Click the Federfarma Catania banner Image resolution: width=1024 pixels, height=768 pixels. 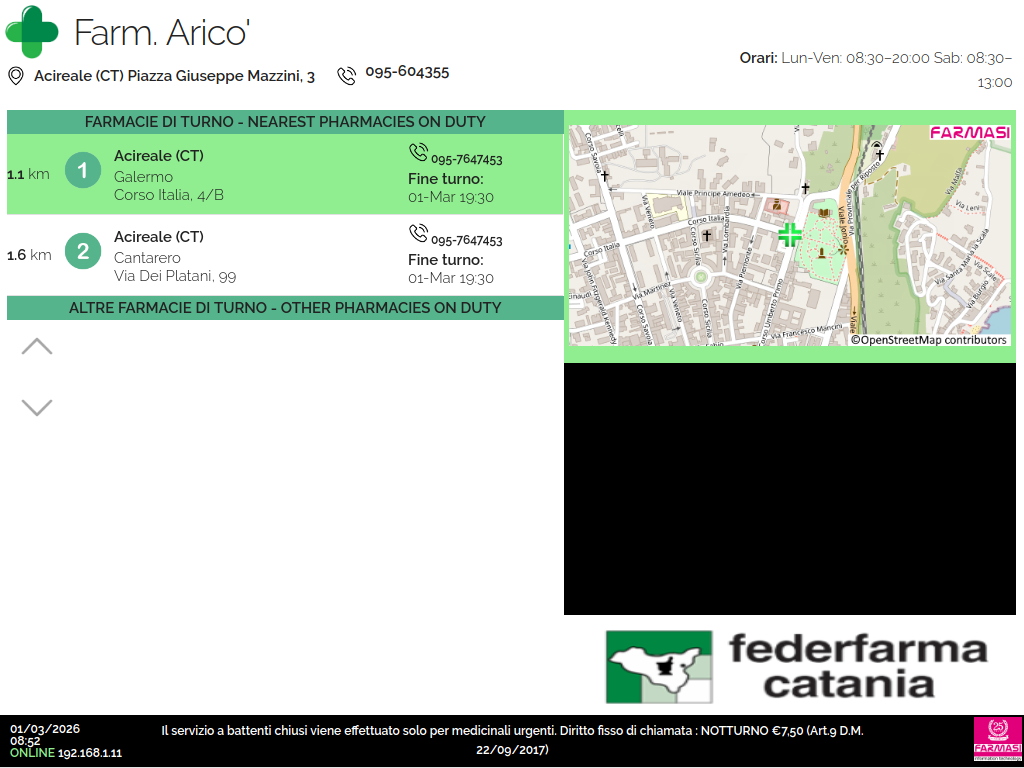[797, 666]
